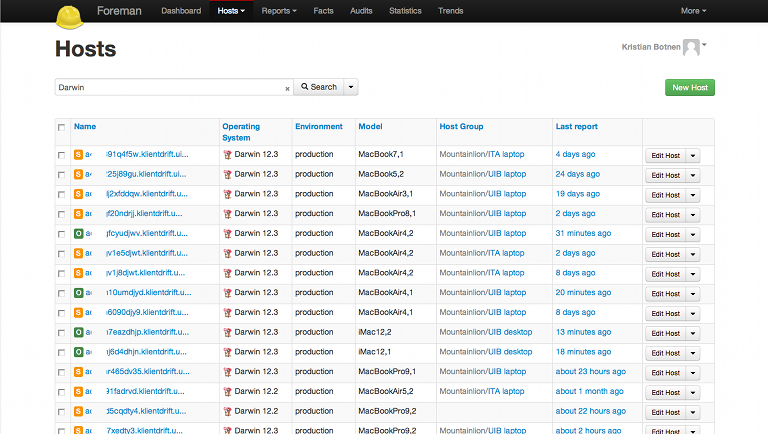Open the dropdown arrow next to Search button

351,87
